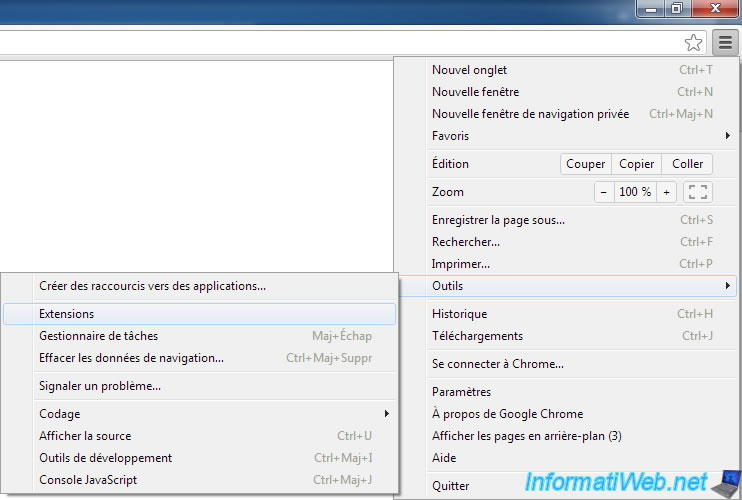742x500 pixels.
Task: Click the Chrome hamburger menu icon
Action: point(725,42)
